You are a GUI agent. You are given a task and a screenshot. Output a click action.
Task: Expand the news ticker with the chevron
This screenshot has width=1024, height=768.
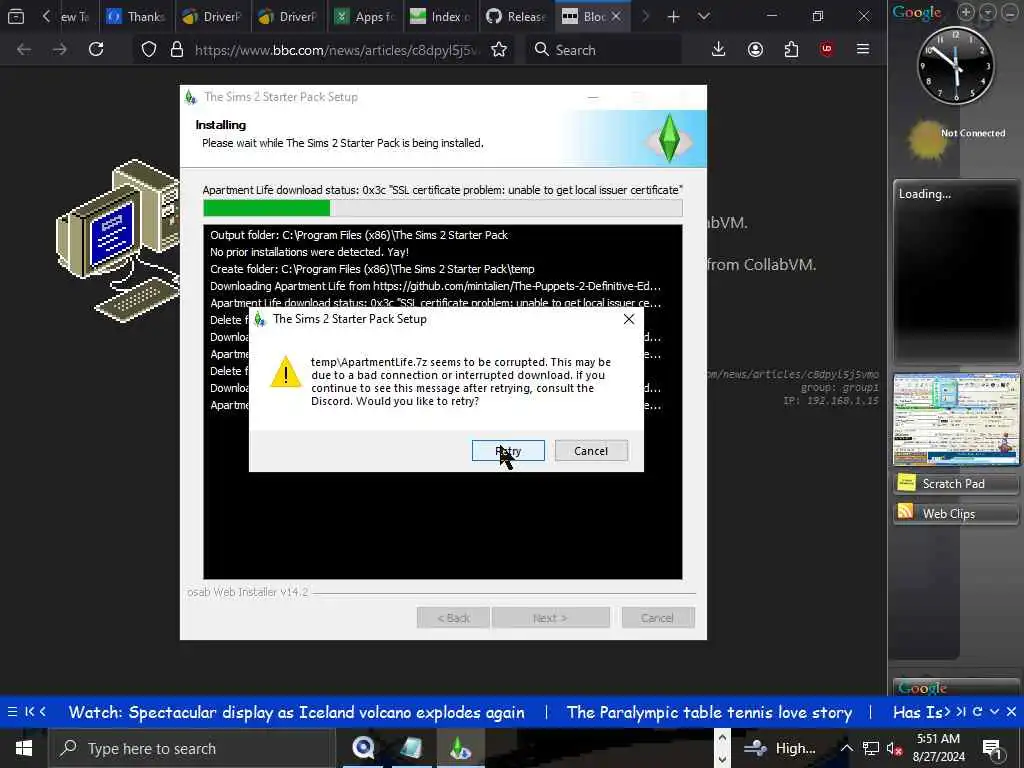point(994,712)
